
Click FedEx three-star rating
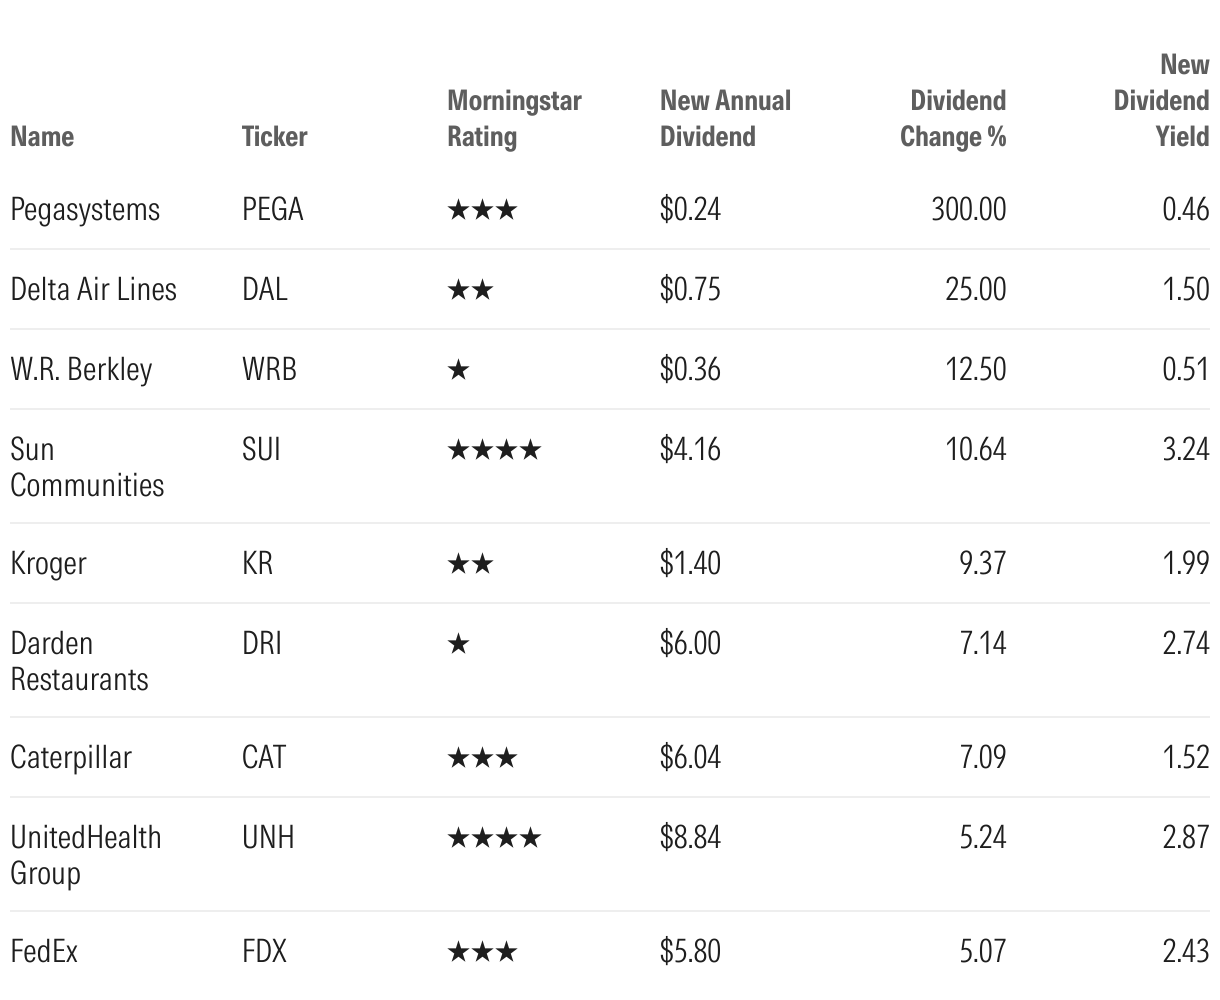click(482, 952)
